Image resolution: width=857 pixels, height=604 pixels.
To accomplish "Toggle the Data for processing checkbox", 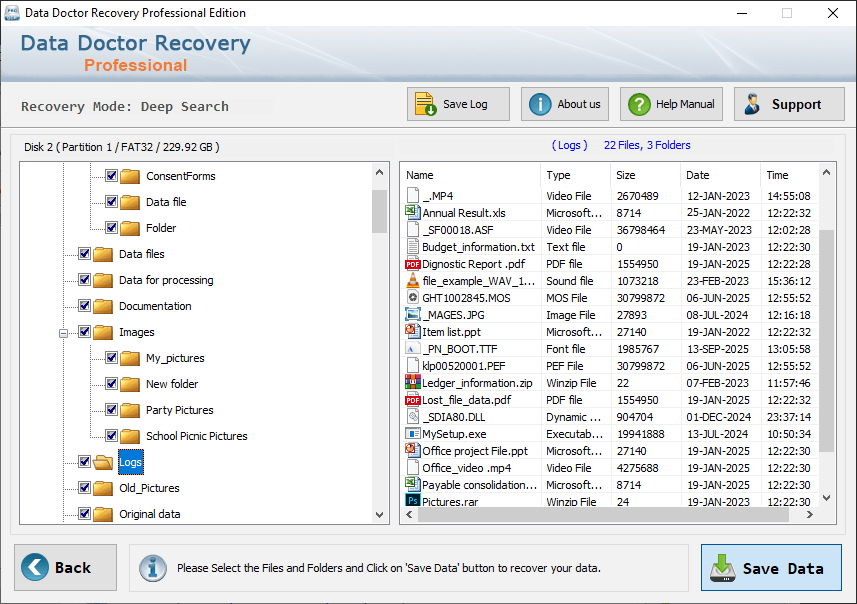I will click(x=84, y=279).
